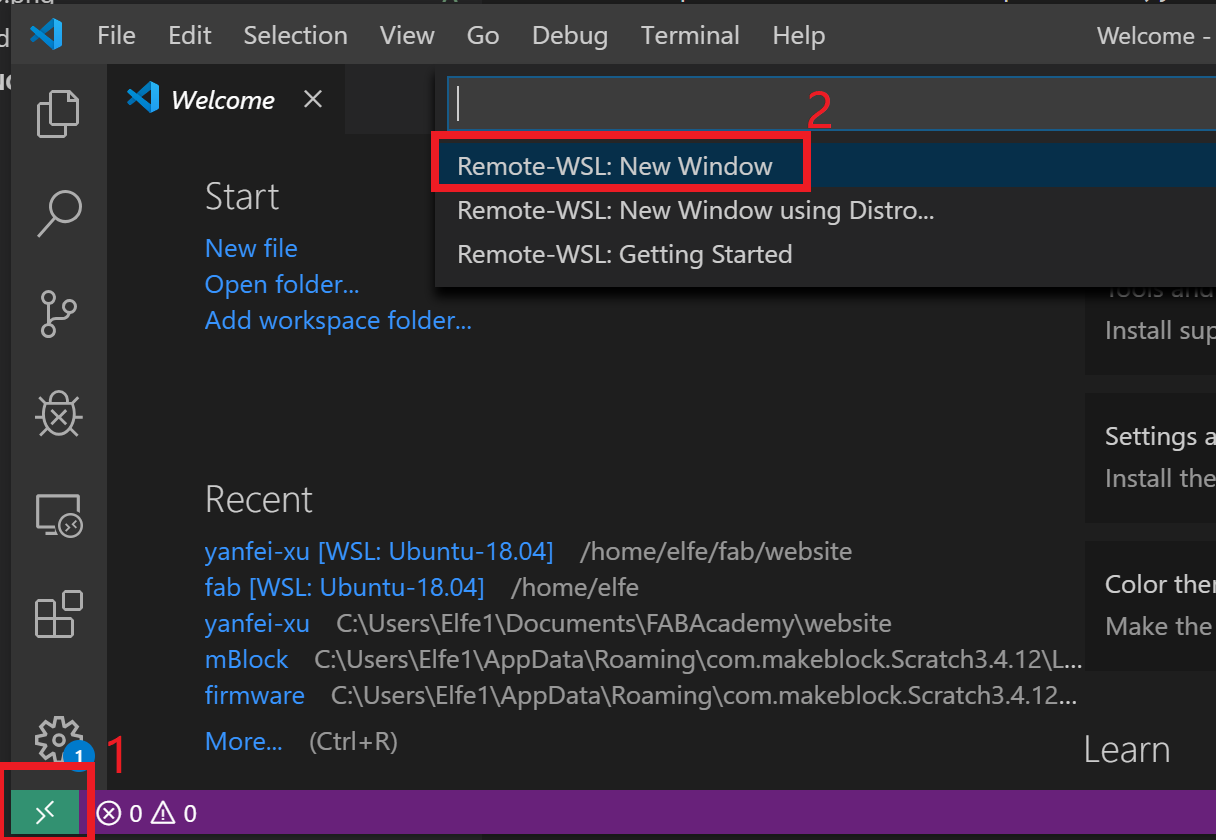The height and width of the screenshot is (840, 1216).
Task: Click the Add workspace folder link
Action: (338, 321)
